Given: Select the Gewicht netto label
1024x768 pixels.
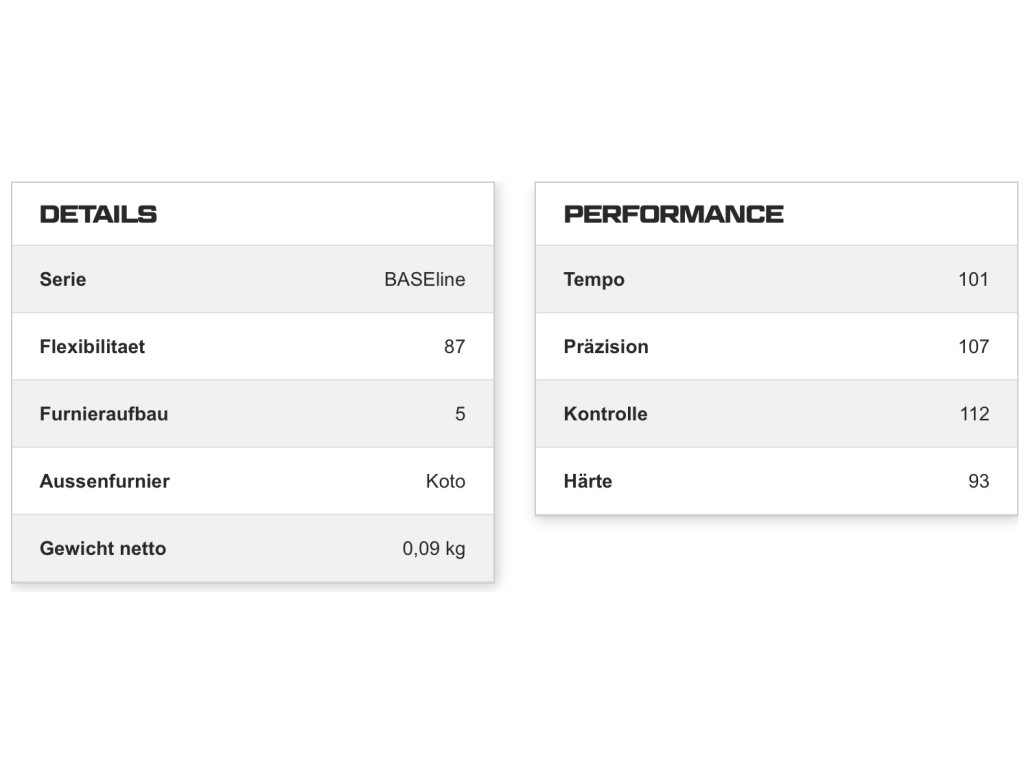Looking at the screenshot, I should [x=103, y=548].
